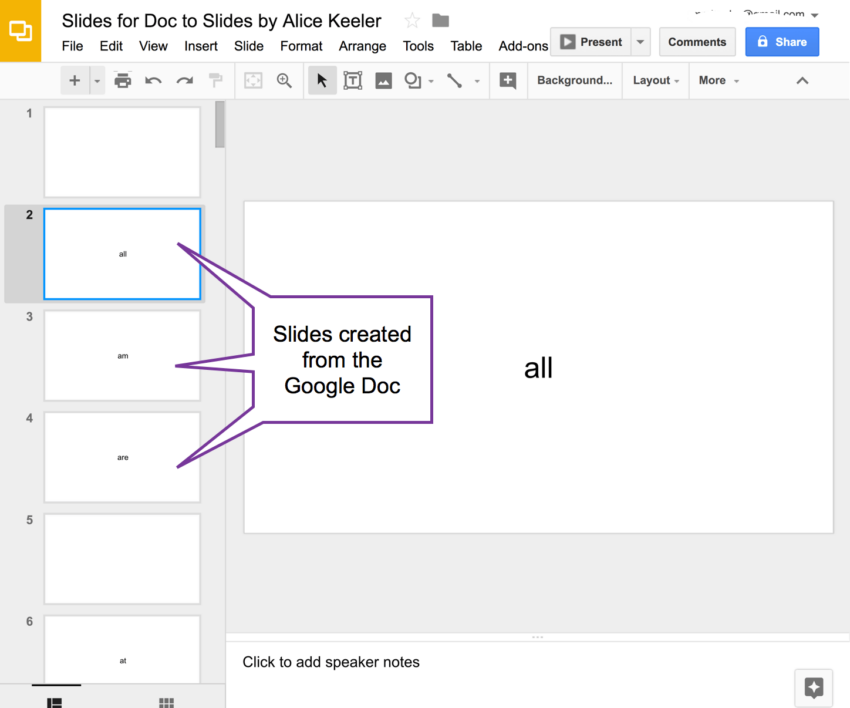Open the Line tool dropdown arrow
This screenshot has height=708, width=850.
(477, 81)
